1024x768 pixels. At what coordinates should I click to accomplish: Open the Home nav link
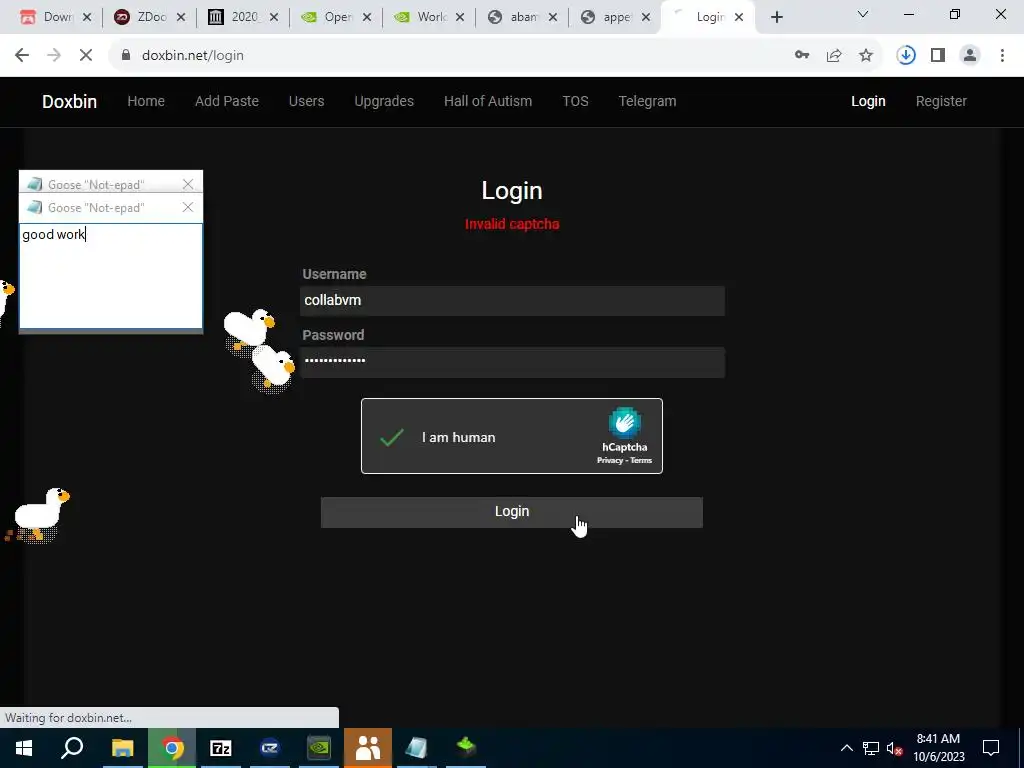tap(146, 101)
